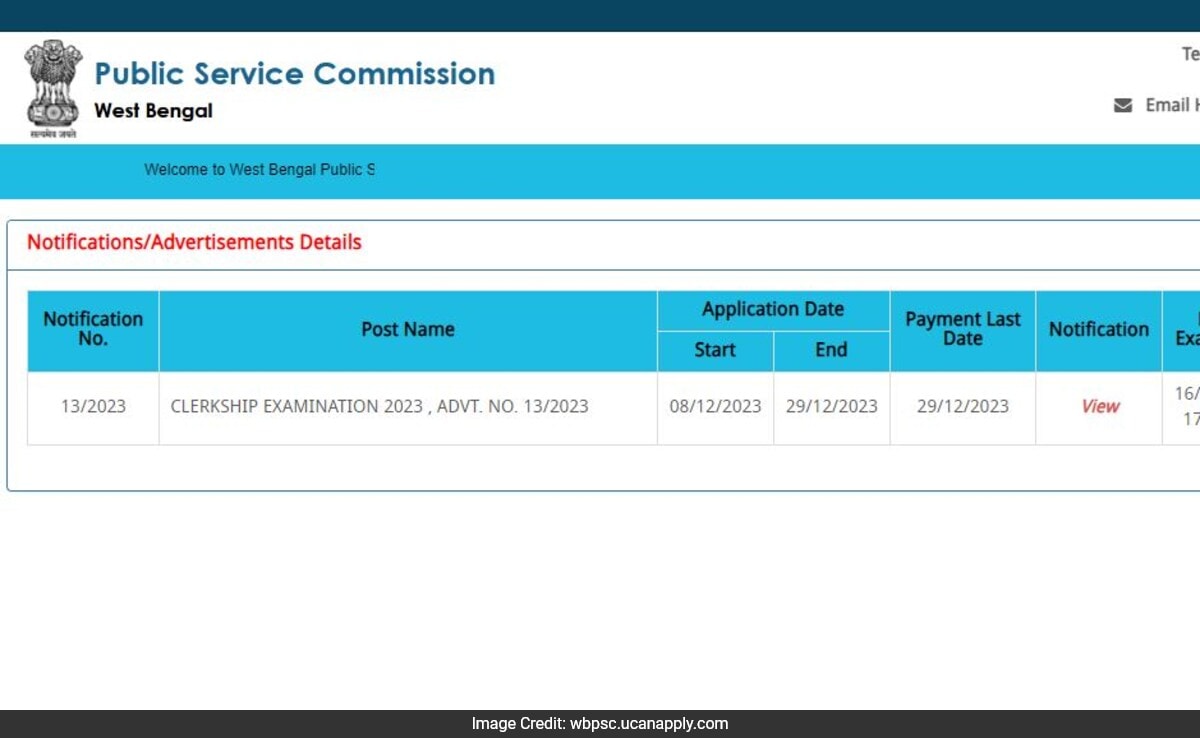Screen dimensions: 1200x738
Task: Click the national emblem logo in header
Action: tap(52, 85)
